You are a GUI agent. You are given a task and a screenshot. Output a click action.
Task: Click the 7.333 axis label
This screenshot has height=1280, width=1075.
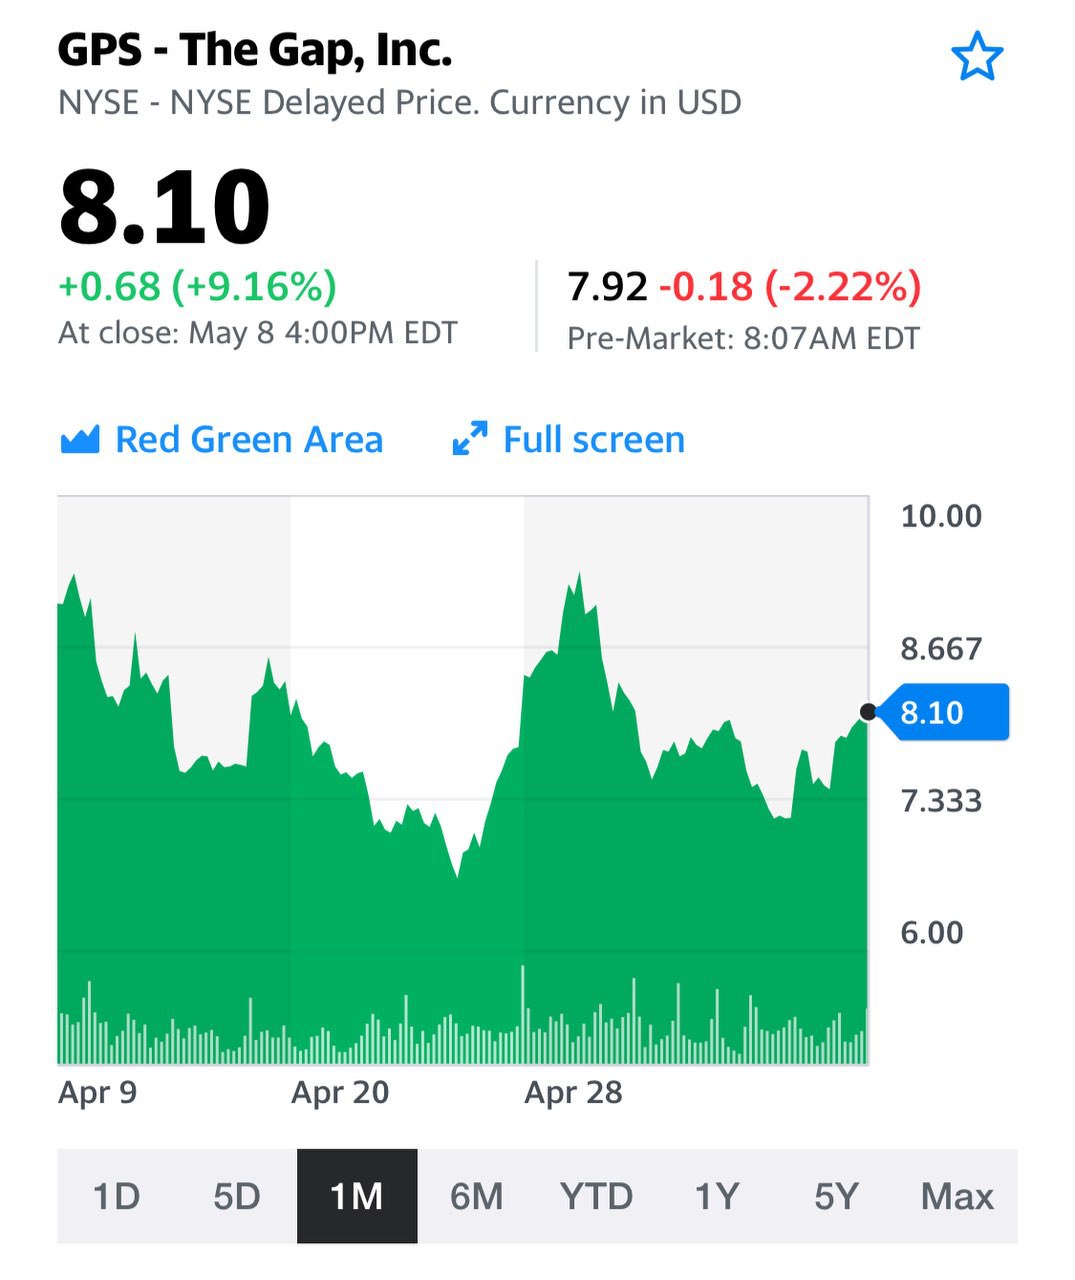point(941,801)
